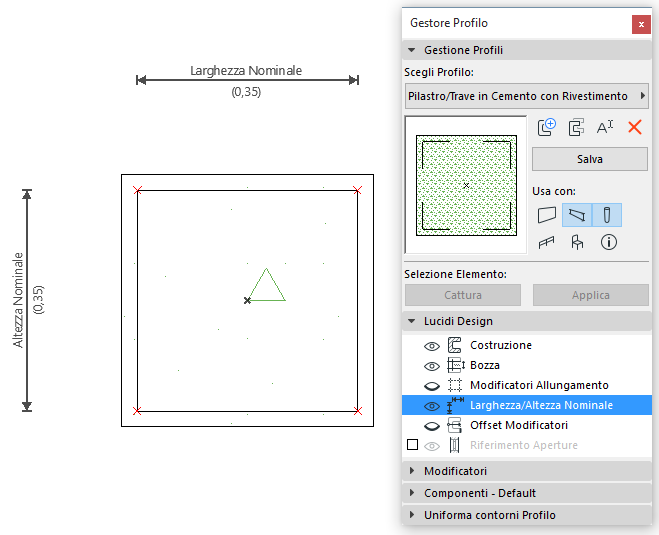Click the top-left red hotspot marker
The height and width of the screenshot is (535, 659).
click(x=137, y=190)
